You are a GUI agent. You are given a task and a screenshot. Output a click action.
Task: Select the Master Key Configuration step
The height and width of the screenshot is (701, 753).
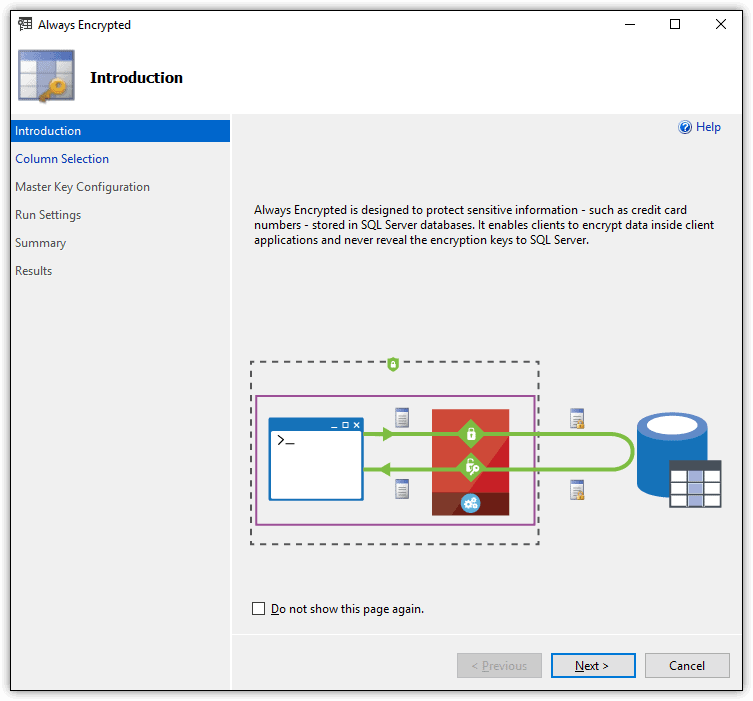[82, 187]
